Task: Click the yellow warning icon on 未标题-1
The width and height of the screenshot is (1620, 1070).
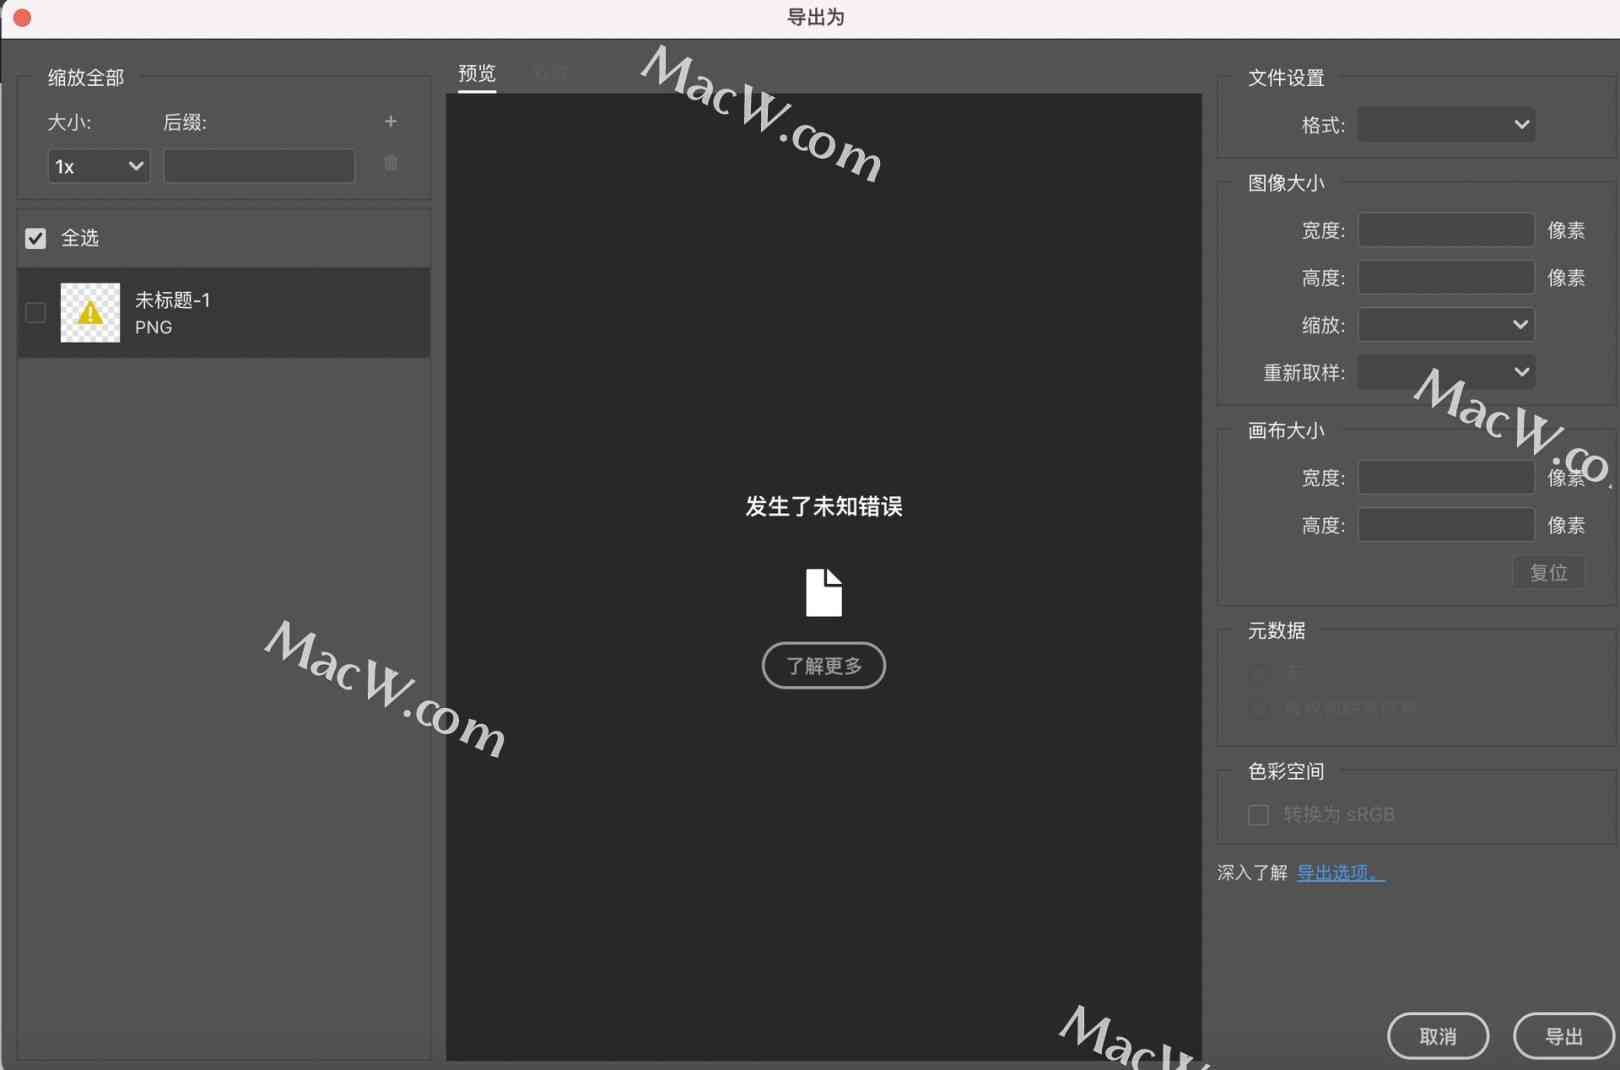Action: (x=90, y=313)
